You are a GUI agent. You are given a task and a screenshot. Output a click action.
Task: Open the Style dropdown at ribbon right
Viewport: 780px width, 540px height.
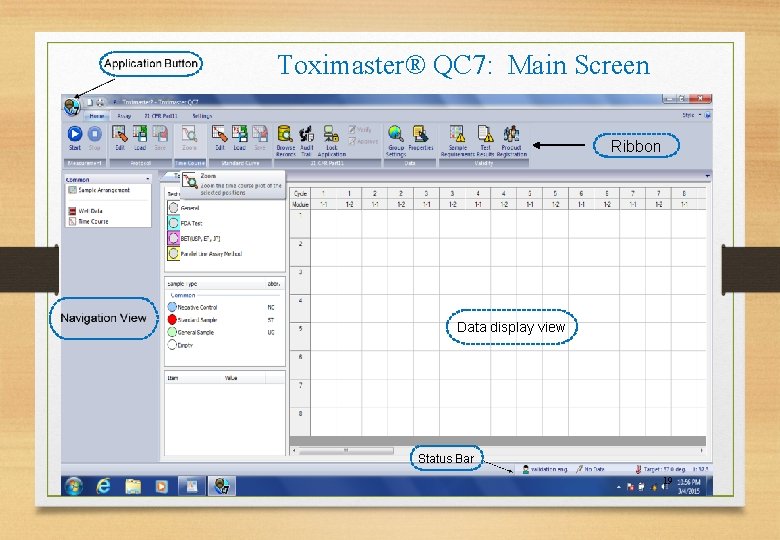point(692,115)
